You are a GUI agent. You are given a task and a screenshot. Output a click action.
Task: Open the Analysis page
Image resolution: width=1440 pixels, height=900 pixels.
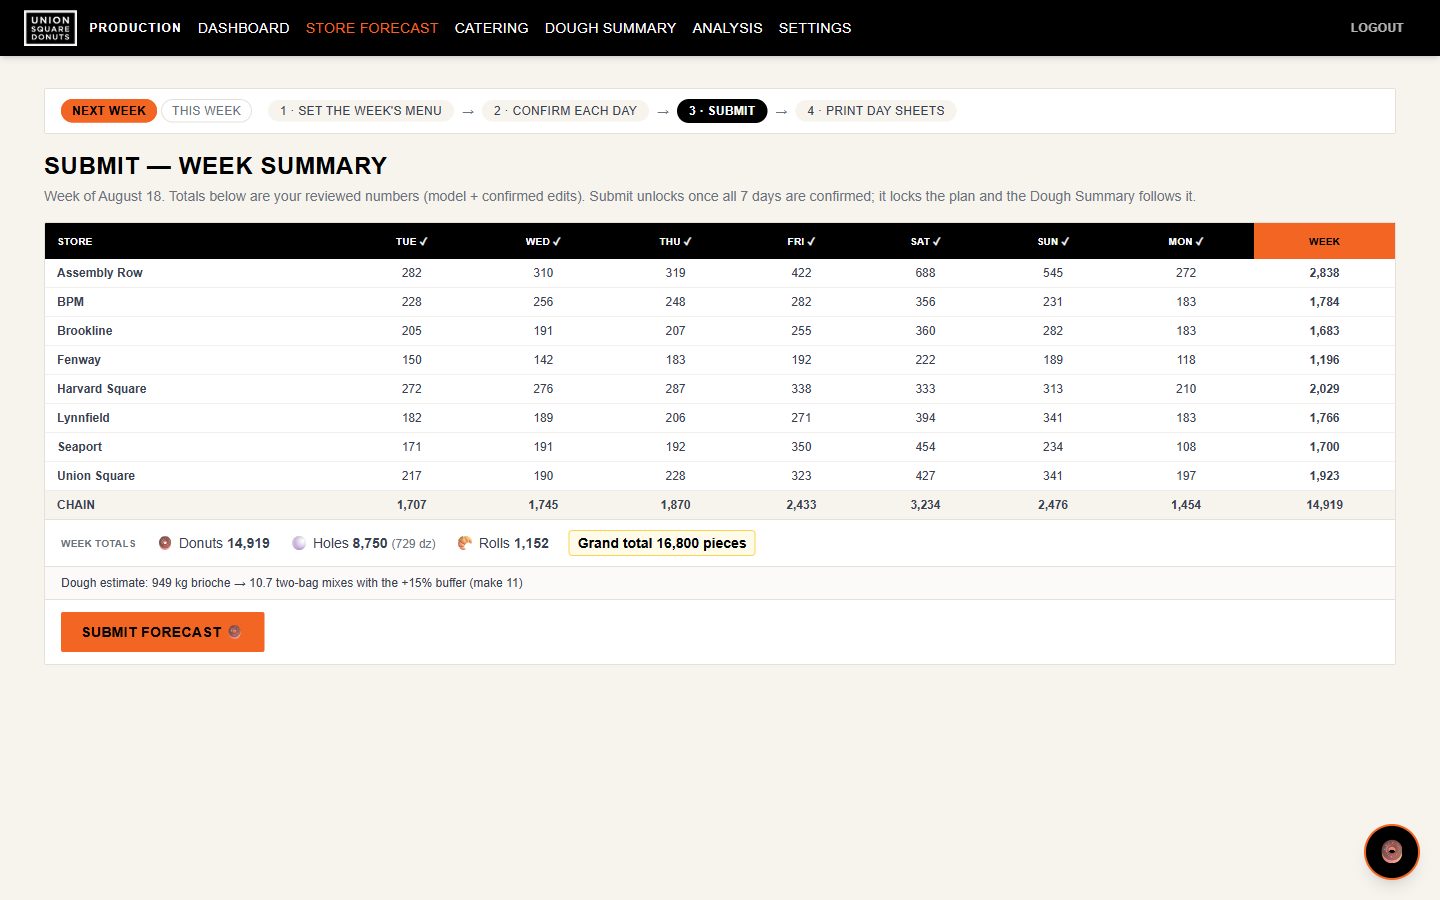click(x=727, y=28)
